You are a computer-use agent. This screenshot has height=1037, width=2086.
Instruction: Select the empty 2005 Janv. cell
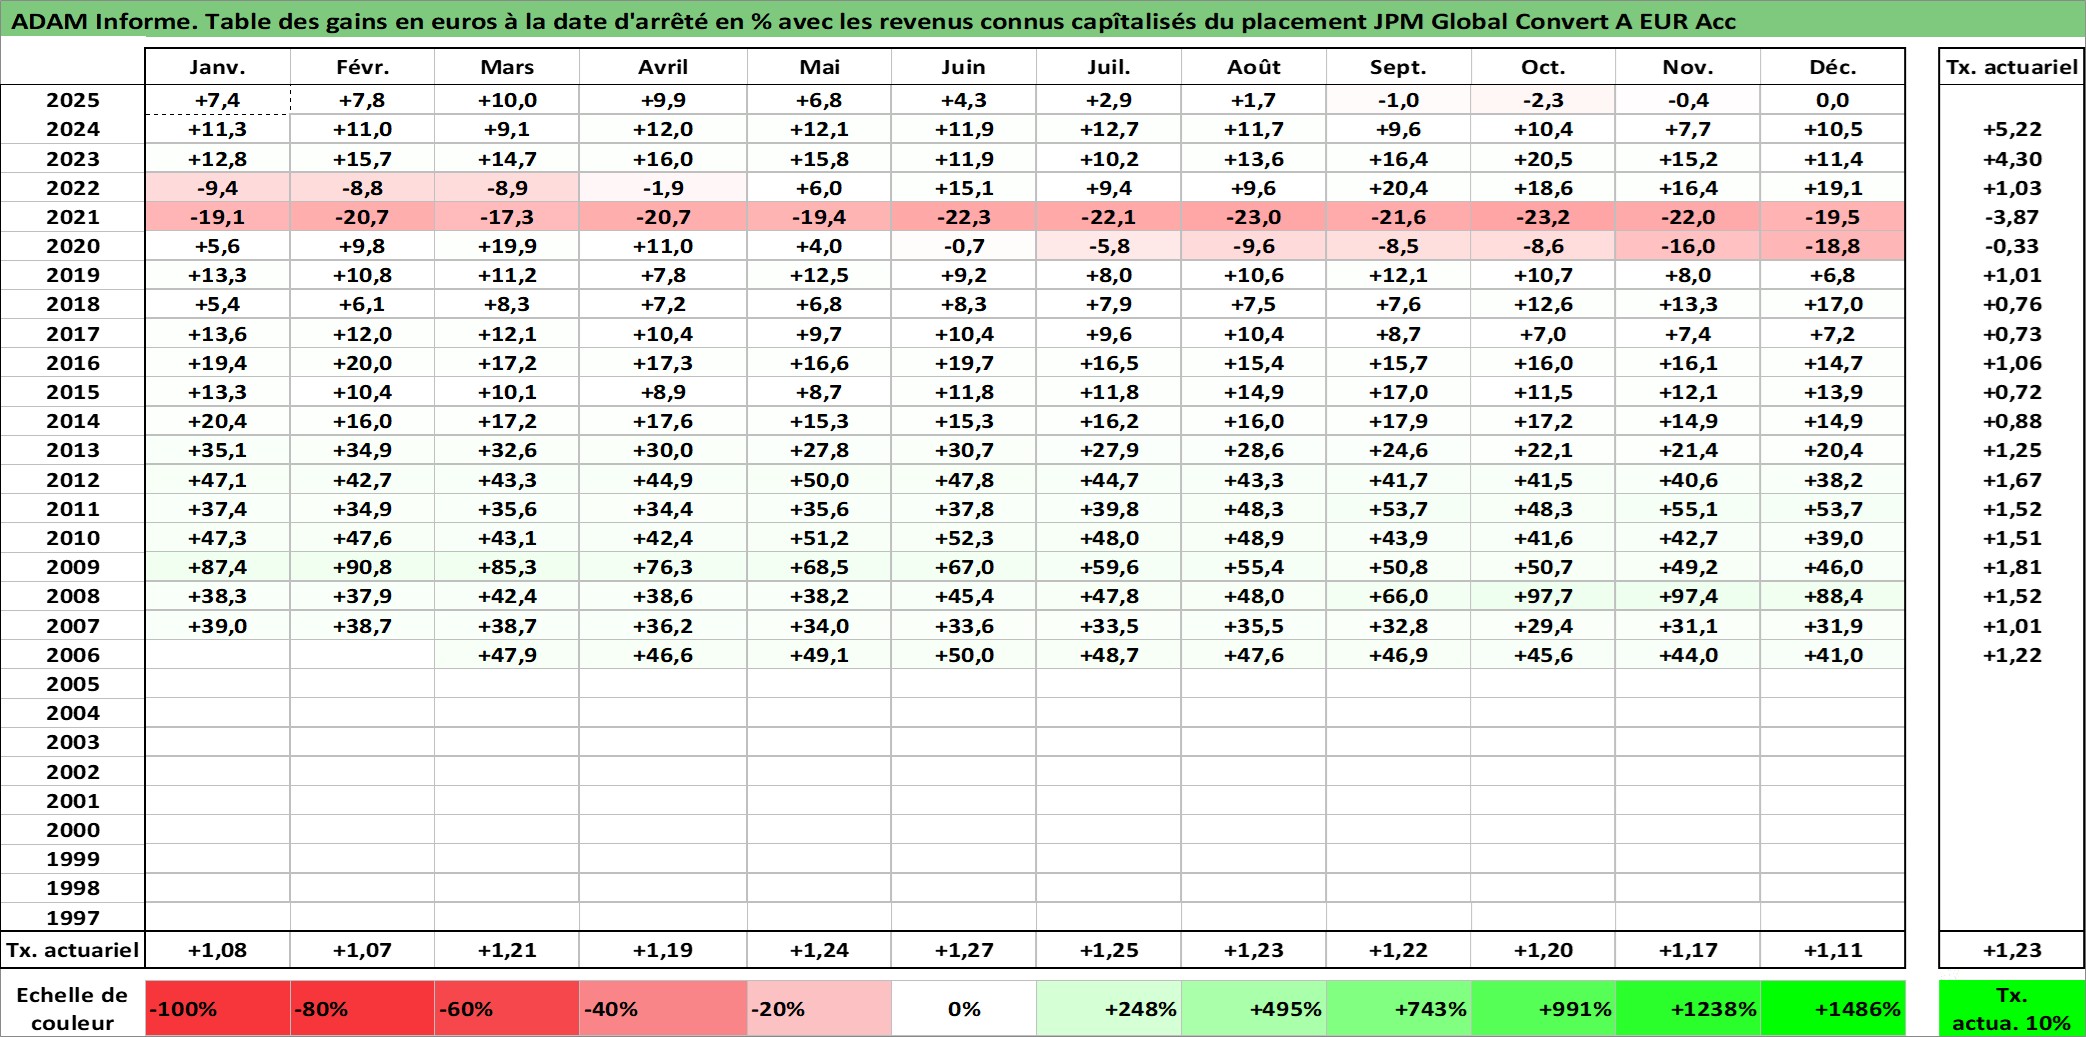[x=217, y=684]
